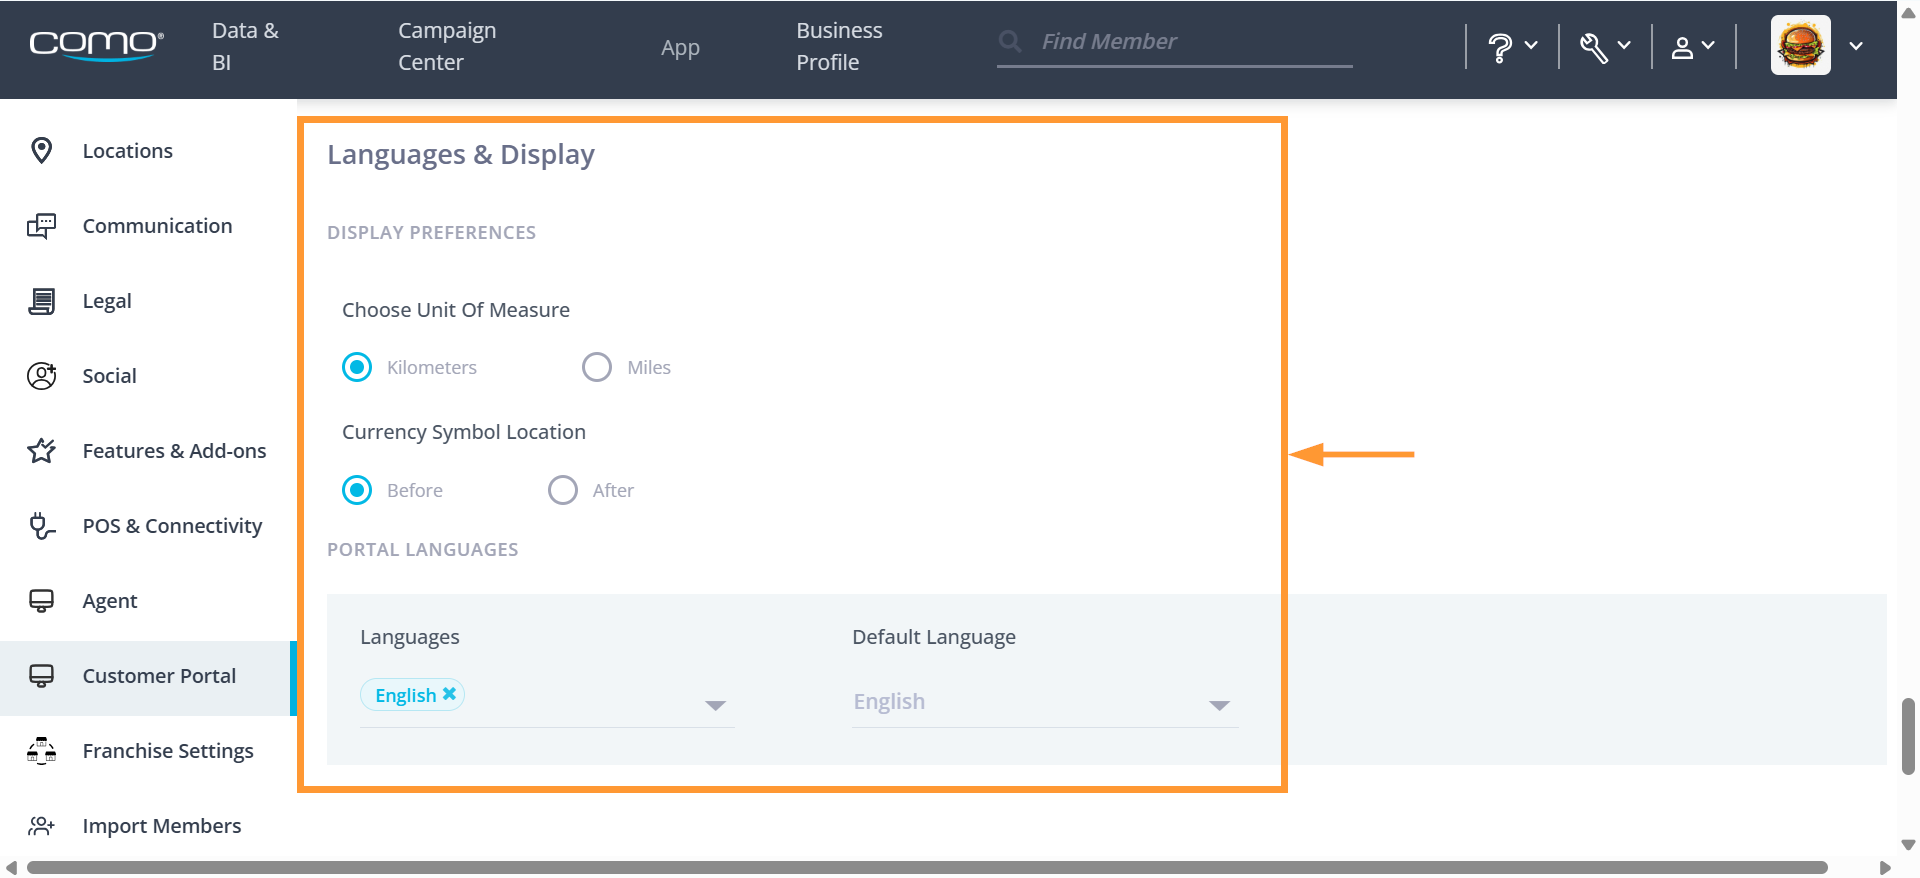Expand chevron next to wrench icon
The height and width of the screenshot is (878, 1920).
[1624, 45]
